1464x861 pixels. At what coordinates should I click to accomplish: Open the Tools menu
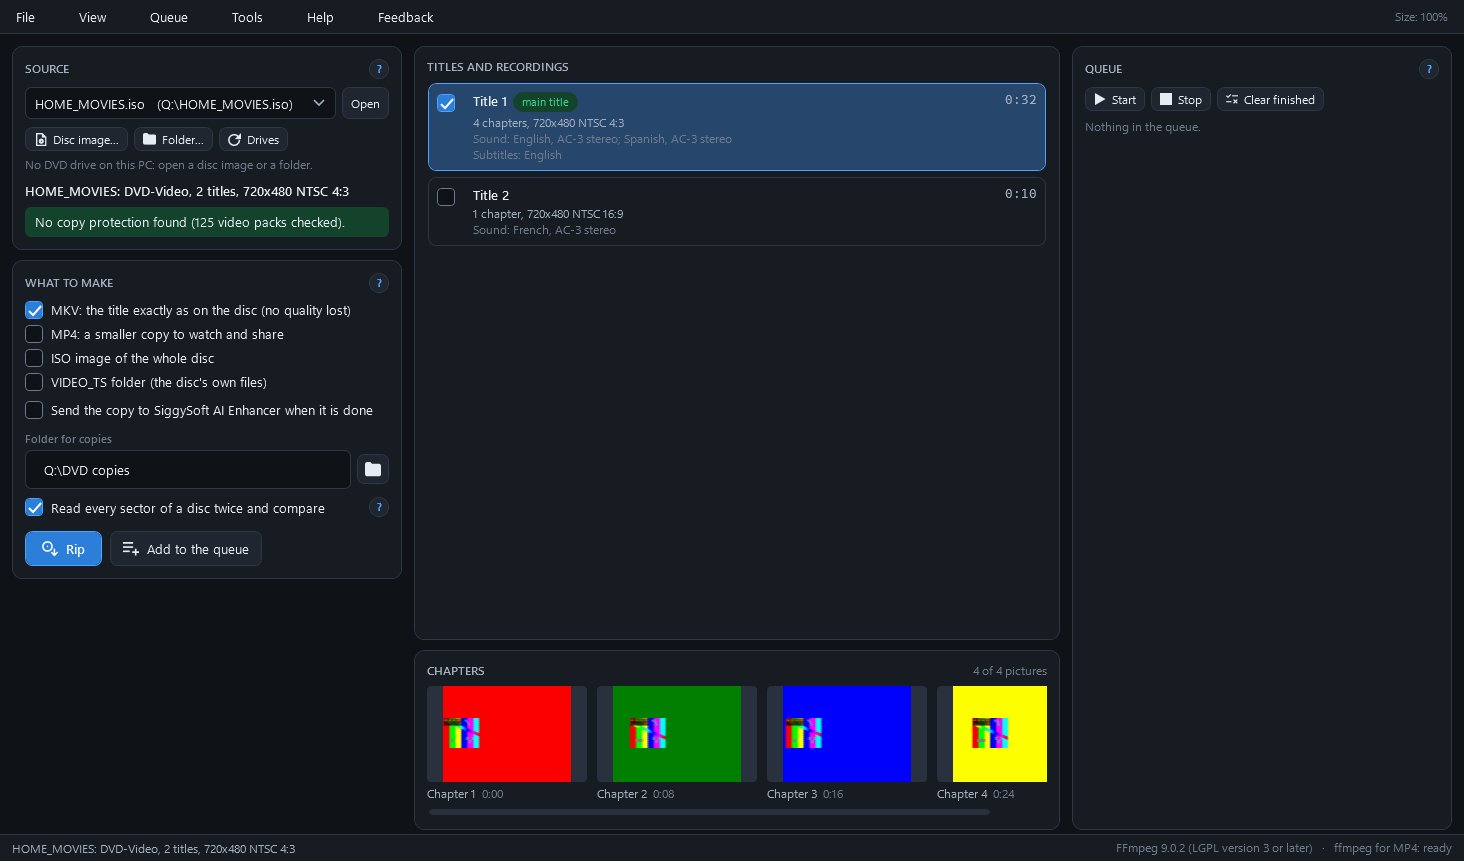click(x=247, y=17)
